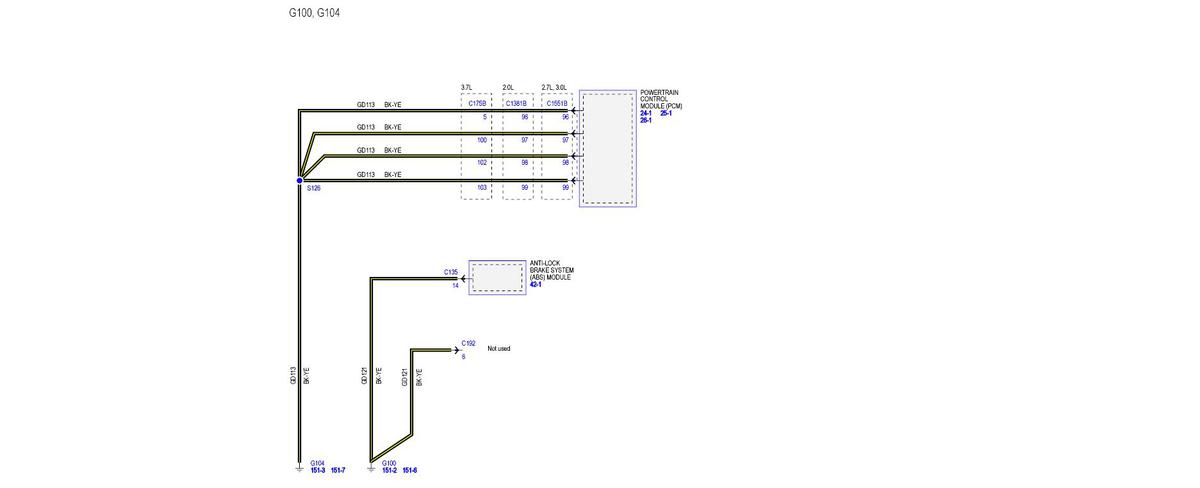
Task: Click the C192 connector arrow terminal
Action: [x=455, y=350]
